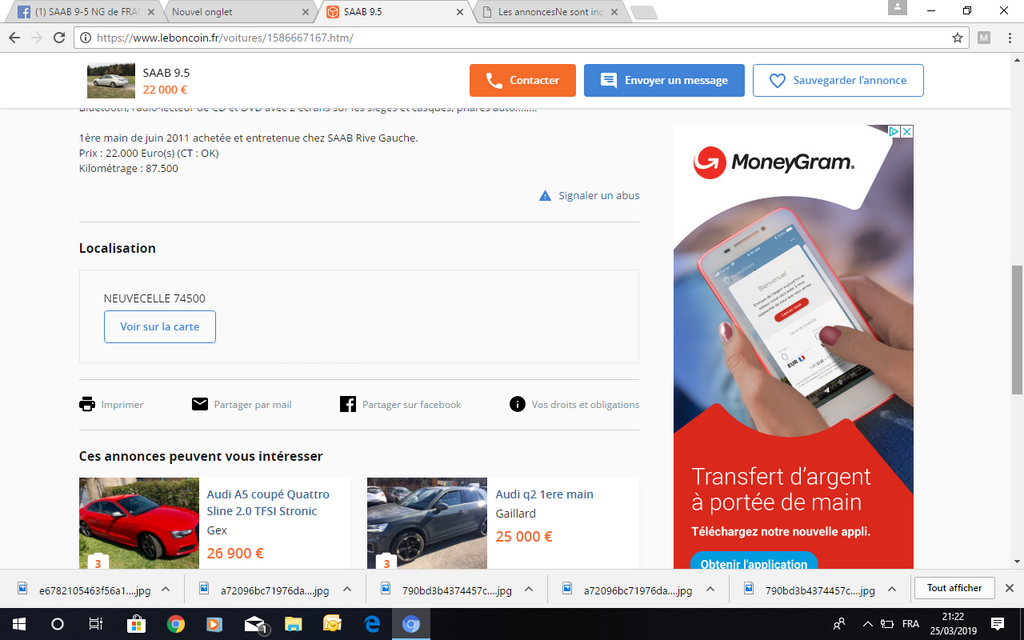Click Envoyer un message button
Image resolution: width=1024 pixels, height=640 pixels.
[664, 80]
